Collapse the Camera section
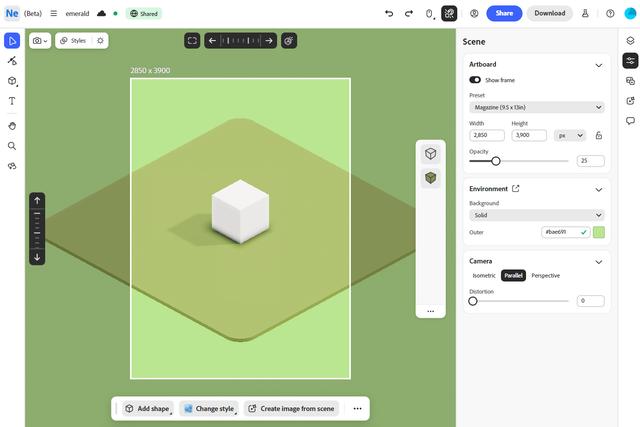The image size is (640, 427). pos(598,261)
